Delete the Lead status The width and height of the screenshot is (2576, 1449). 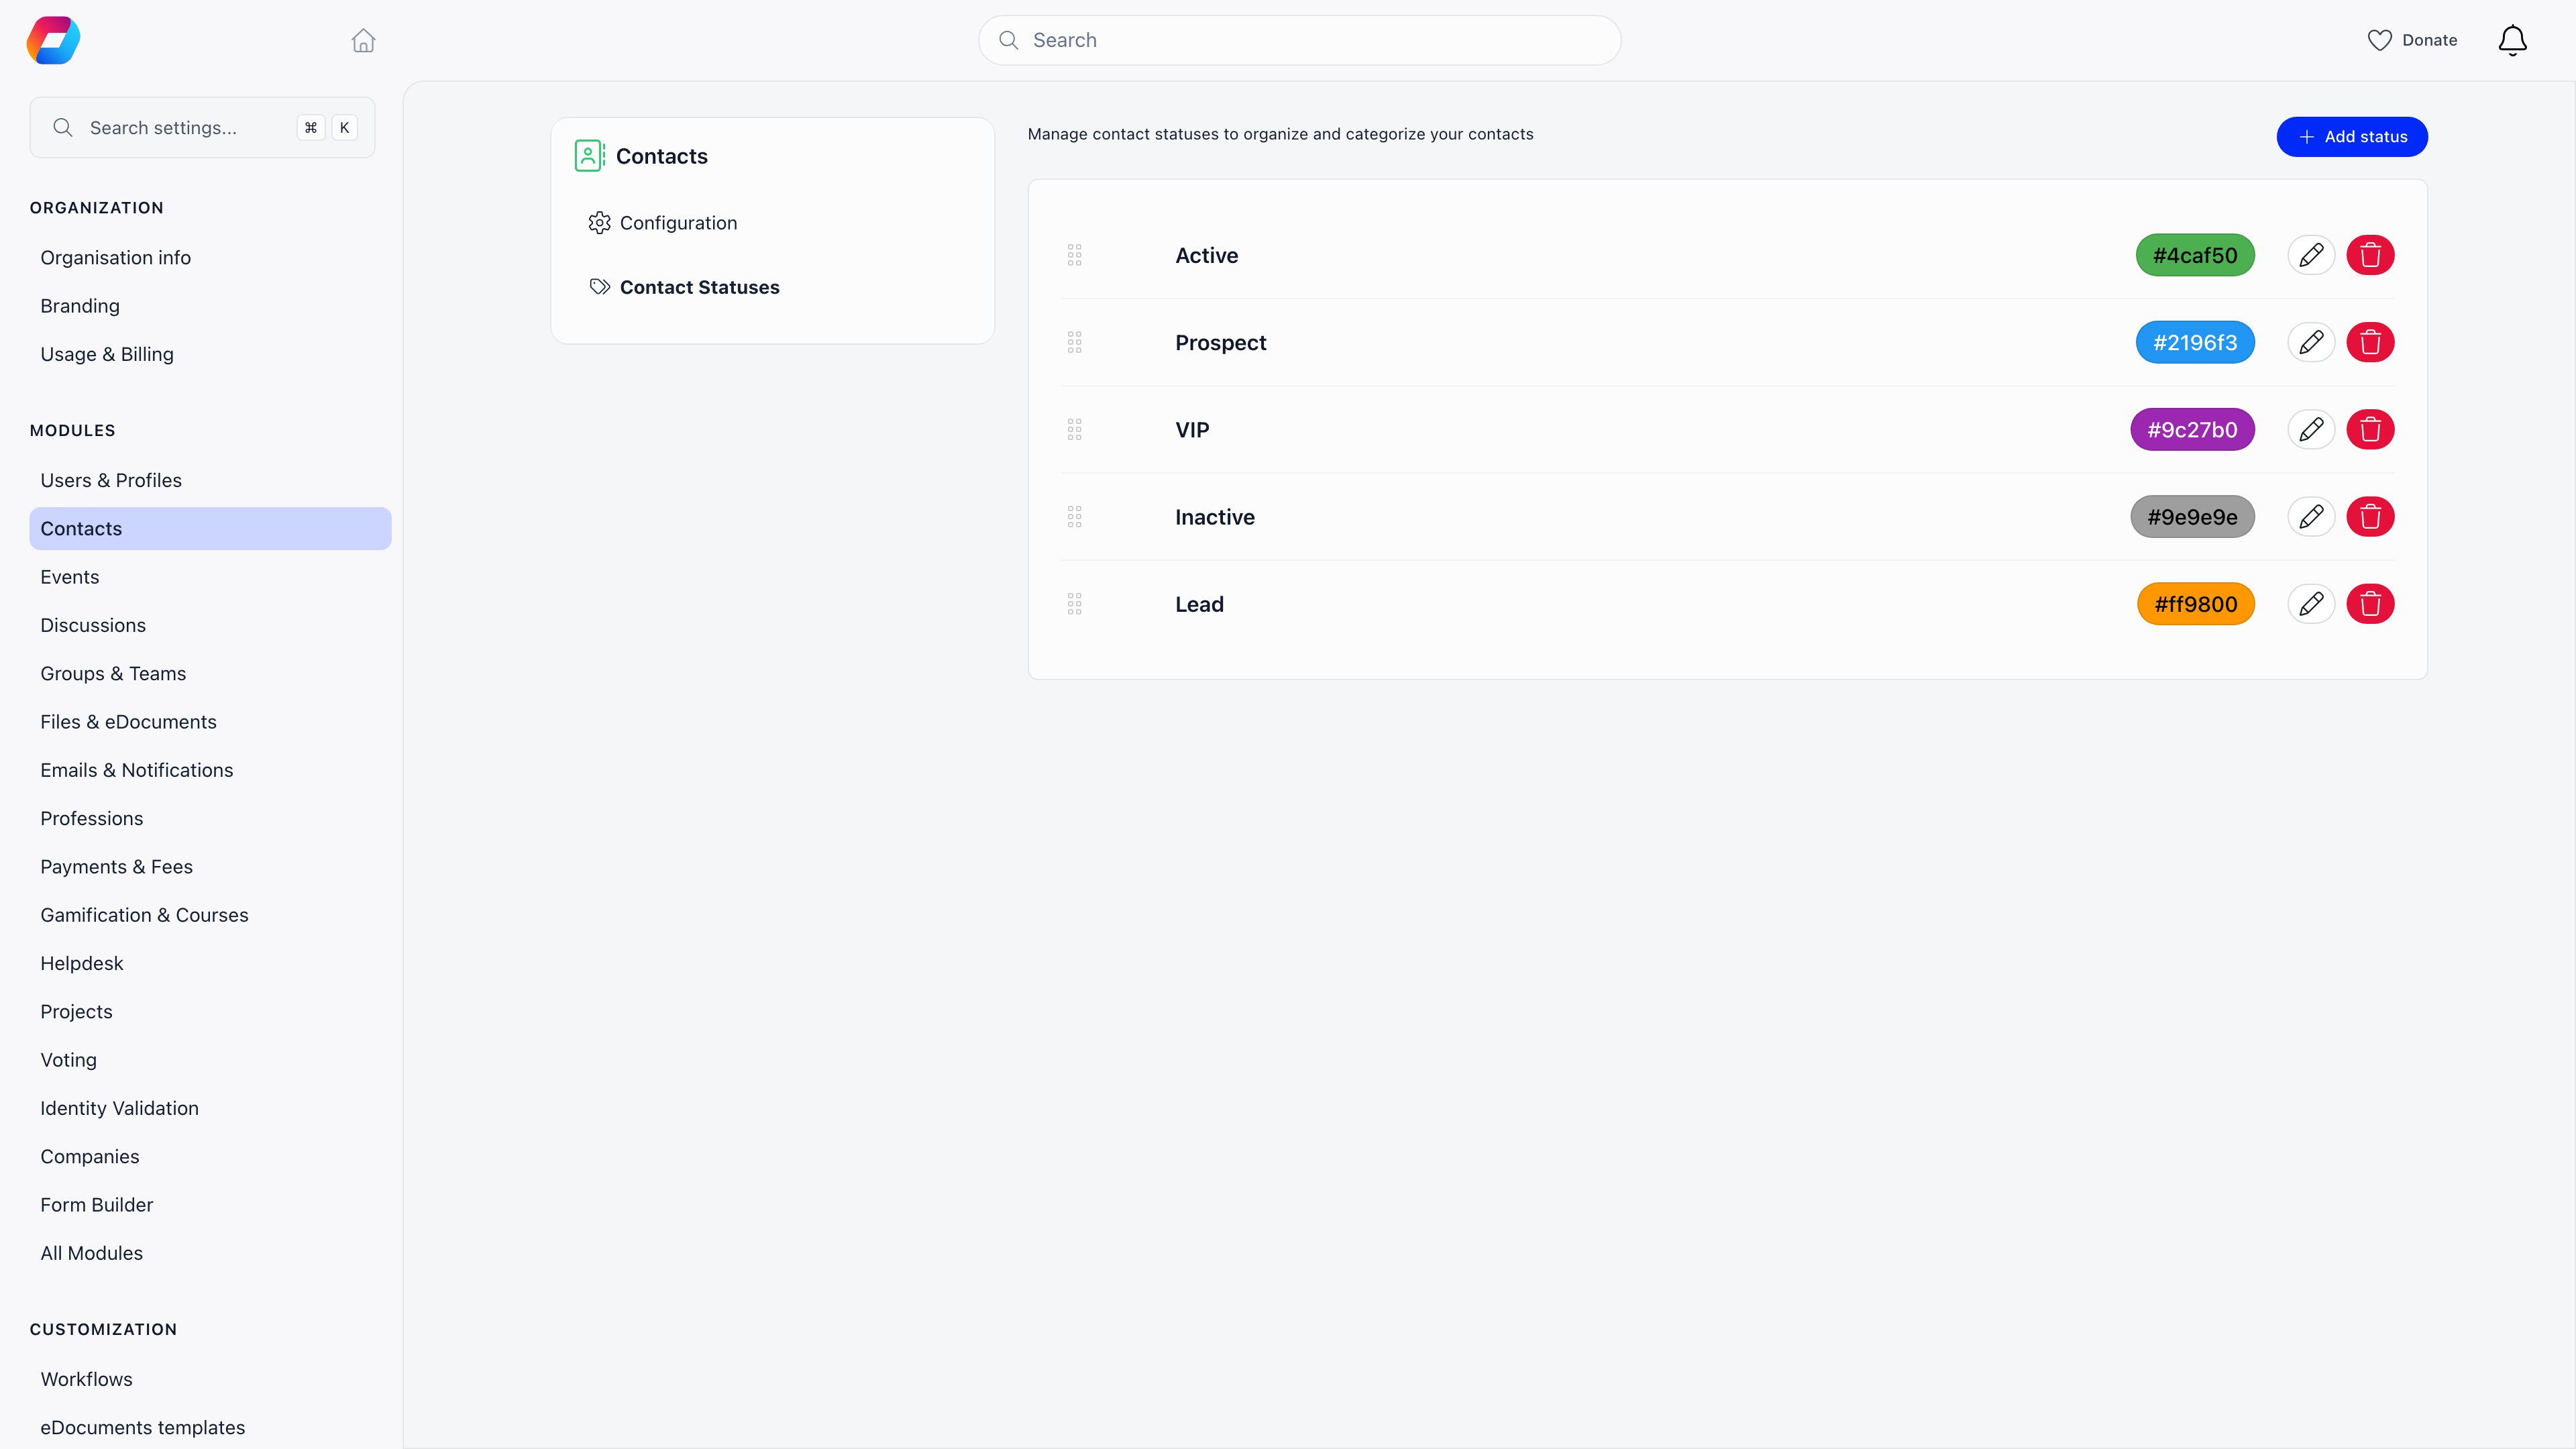(x=2370, y=603)
